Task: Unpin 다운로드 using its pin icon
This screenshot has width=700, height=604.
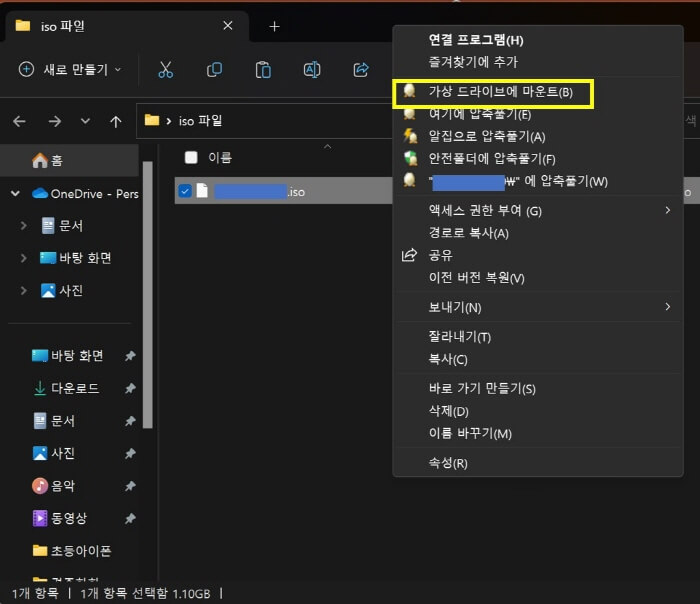Action: click(x=130, y=388)
